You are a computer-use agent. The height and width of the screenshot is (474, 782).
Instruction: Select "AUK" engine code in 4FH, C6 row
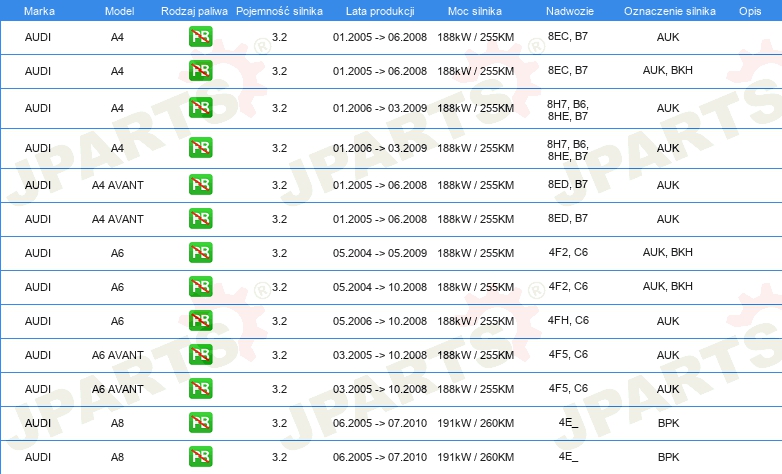click(668, 321)
